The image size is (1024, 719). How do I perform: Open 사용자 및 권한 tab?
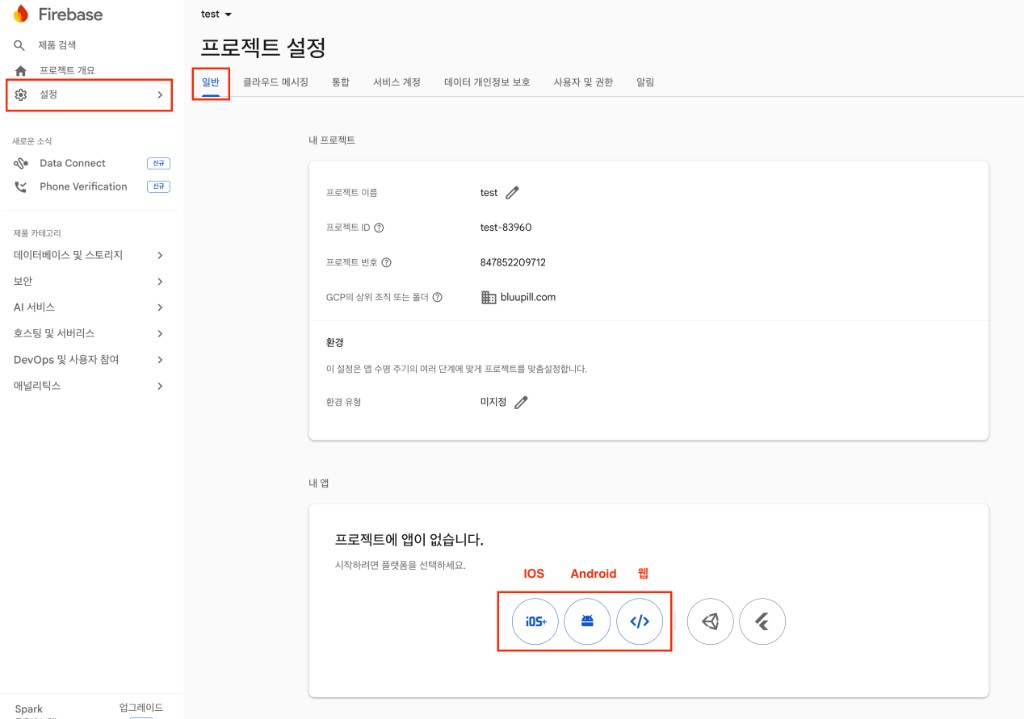(x=583, y=82)
